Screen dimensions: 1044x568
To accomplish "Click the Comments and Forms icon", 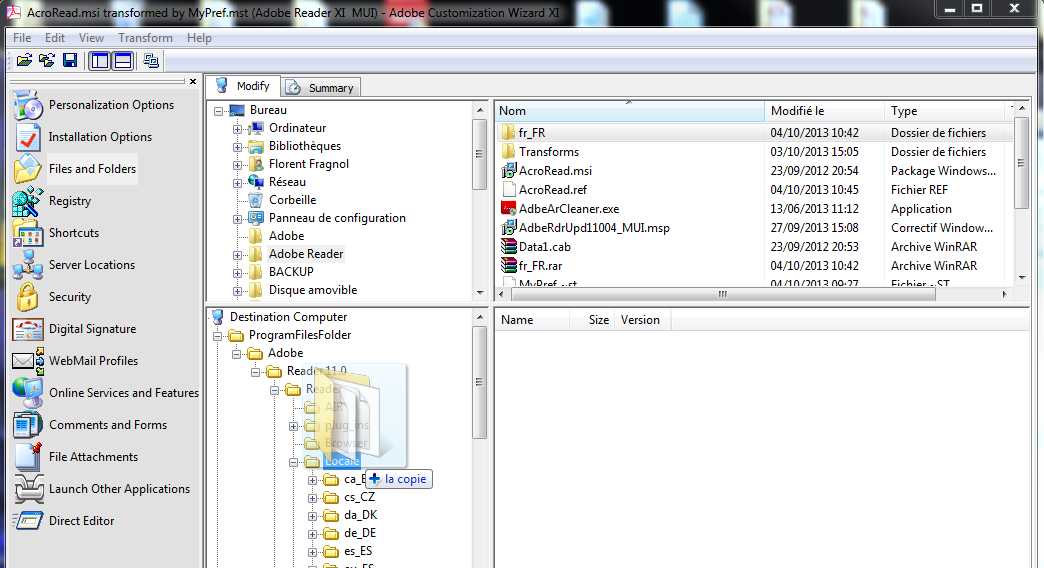I will [27, 425].
